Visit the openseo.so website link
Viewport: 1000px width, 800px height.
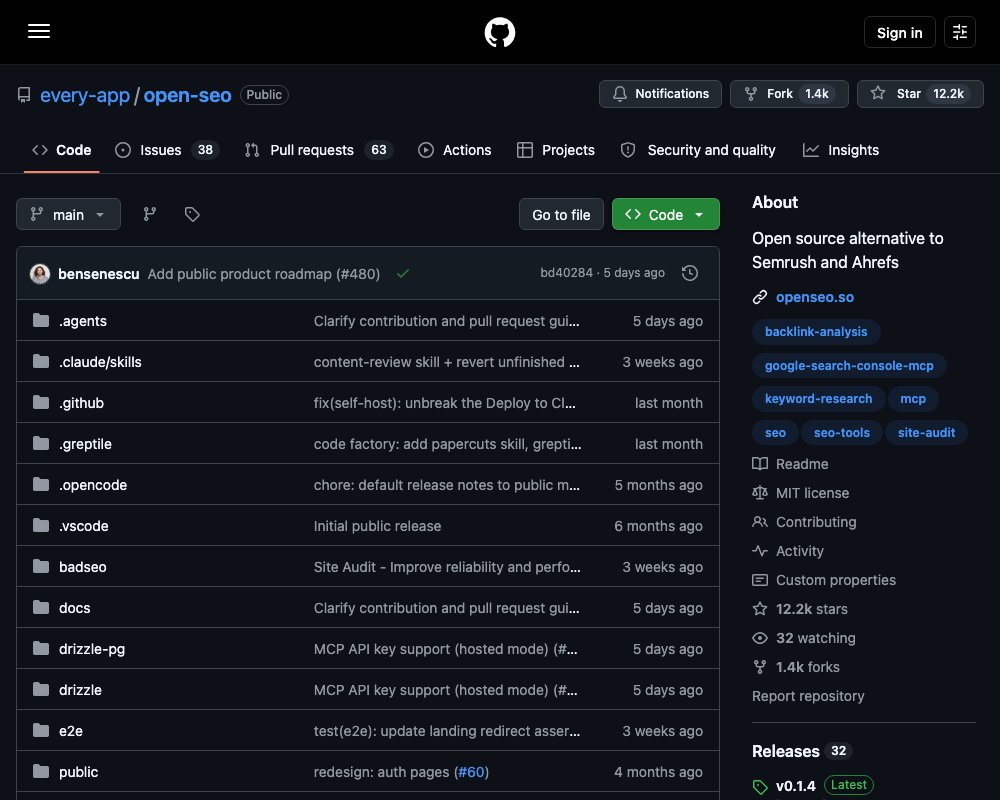[814, 297]
